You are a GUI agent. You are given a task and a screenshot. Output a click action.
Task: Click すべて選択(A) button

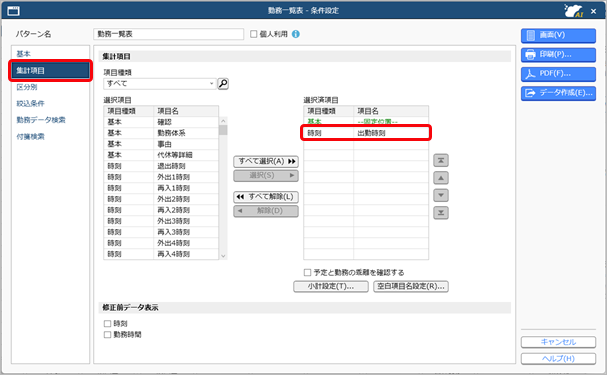tap(266, 161)
